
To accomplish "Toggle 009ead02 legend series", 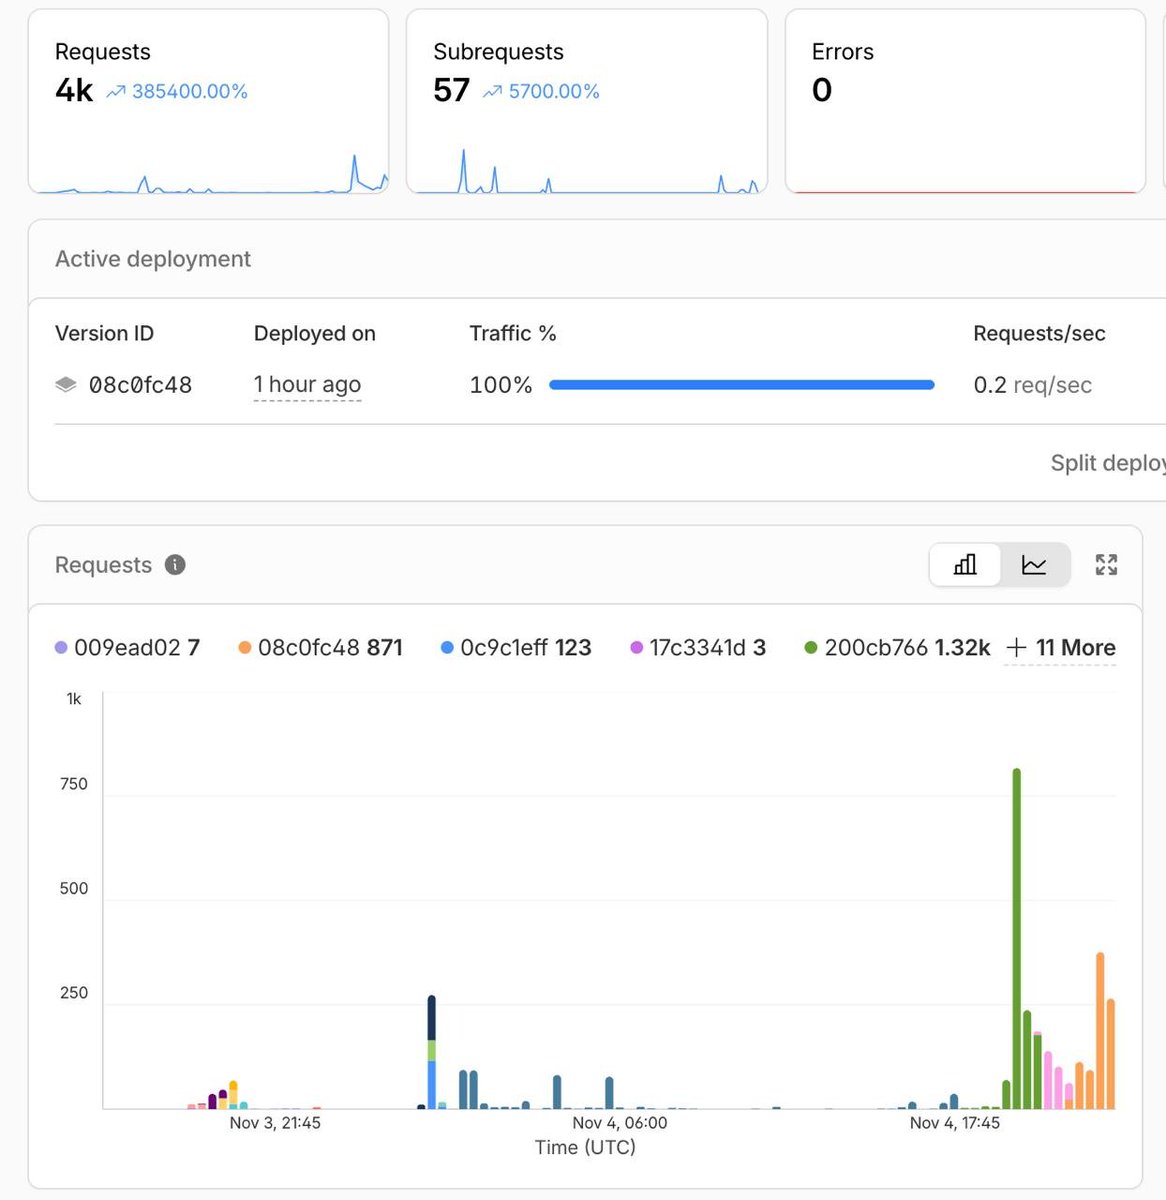I will point(127,648).
